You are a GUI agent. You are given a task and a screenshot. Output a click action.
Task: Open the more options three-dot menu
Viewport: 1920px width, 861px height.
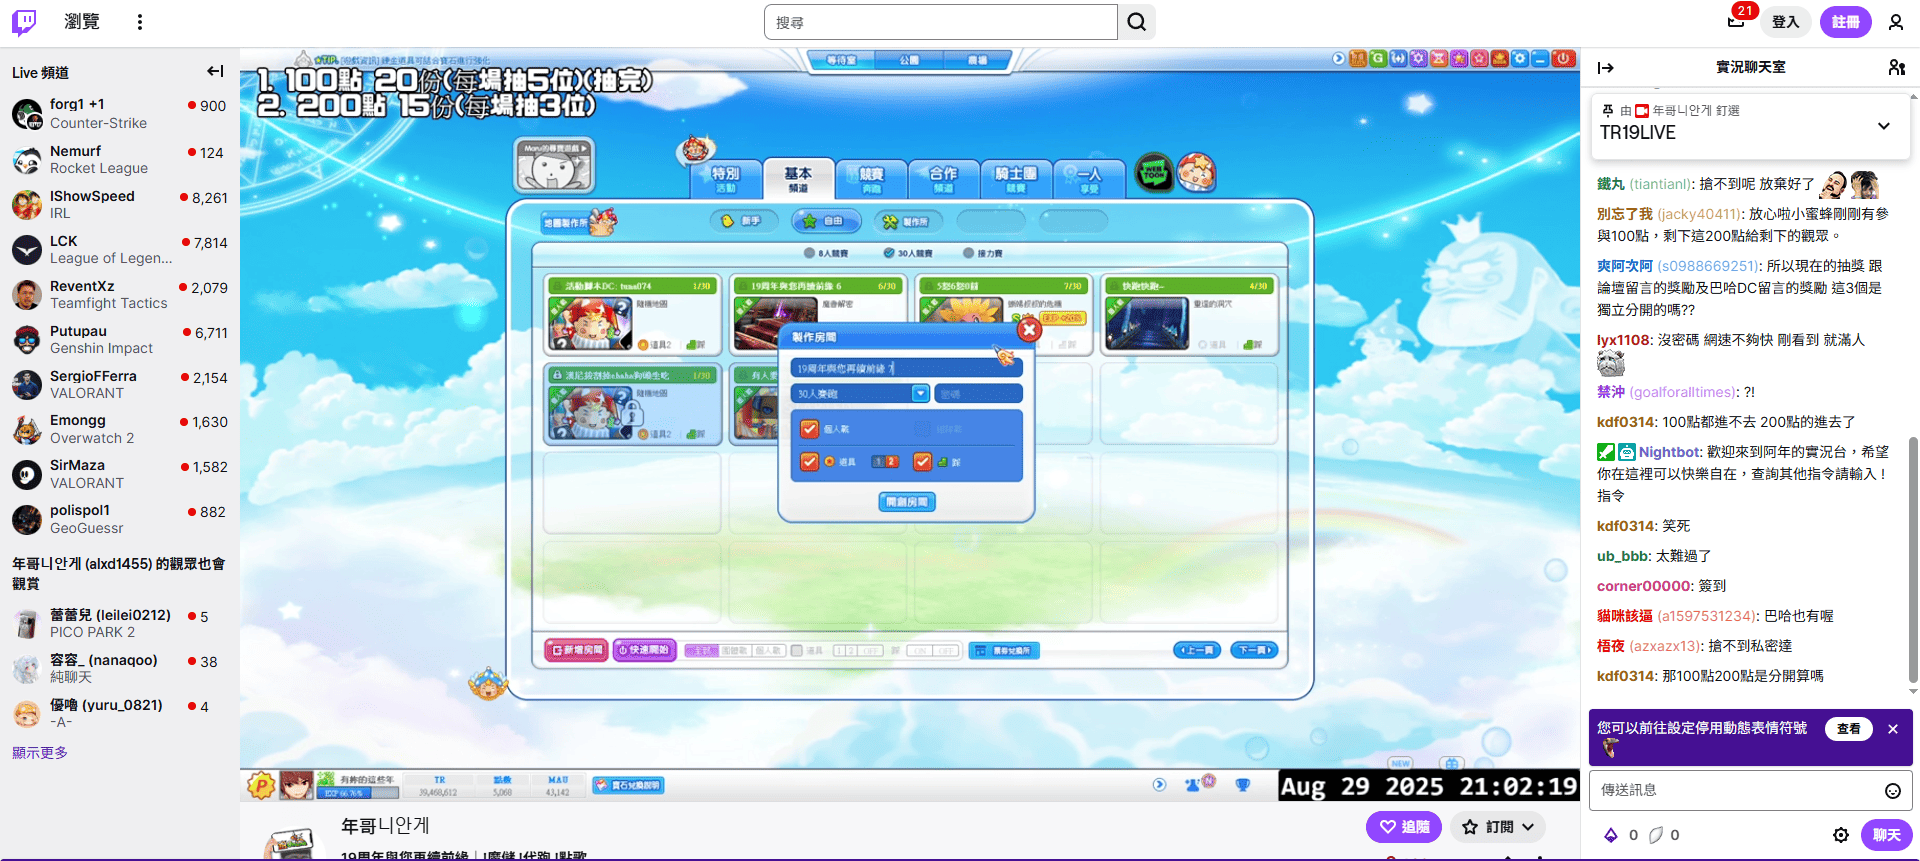point(140,22)
